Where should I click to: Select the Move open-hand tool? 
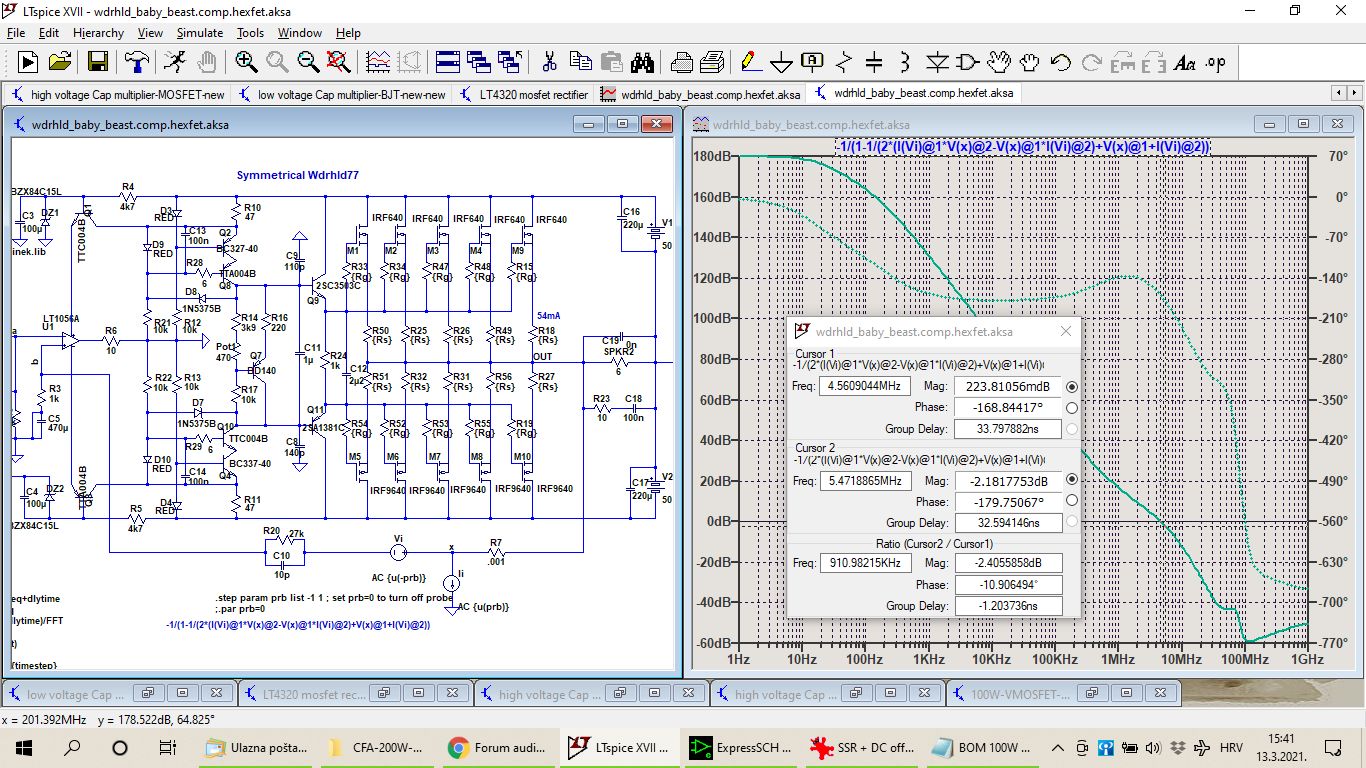coord(998,62)
